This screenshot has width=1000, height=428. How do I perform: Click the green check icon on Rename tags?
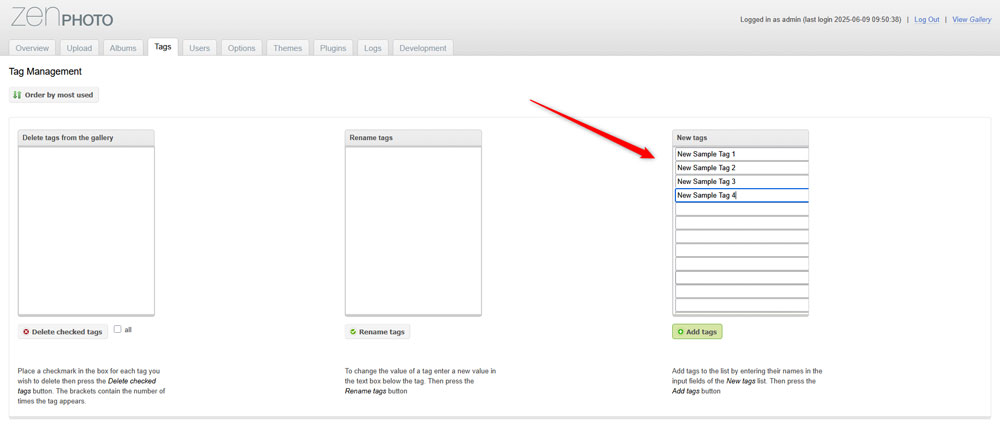tap(353, 332)
